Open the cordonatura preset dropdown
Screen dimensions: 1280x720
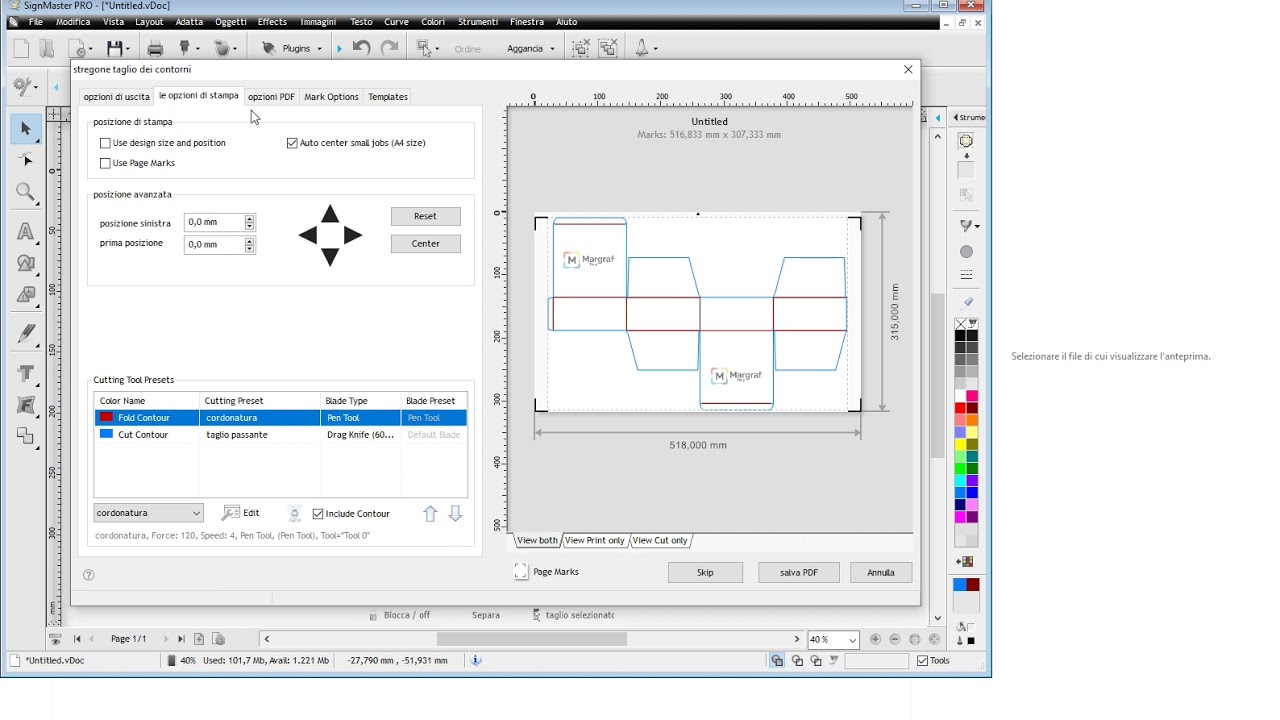tap(149, 513)
